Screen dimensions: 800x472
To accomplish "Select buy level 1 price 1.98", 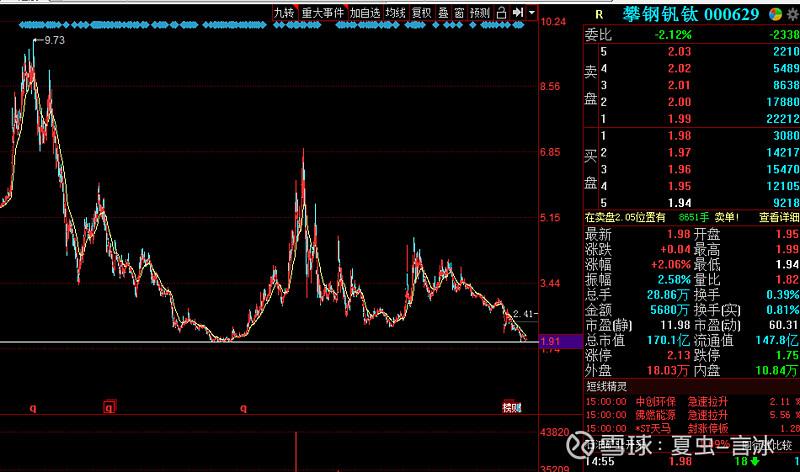I will pyautogui.click(x=679, y=136).
